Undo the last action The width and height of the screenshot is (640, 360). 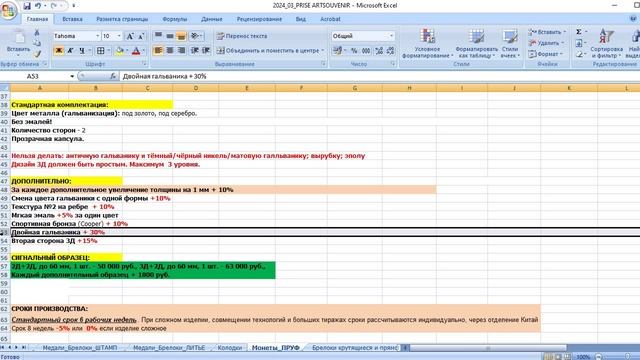[x=38, y=6]
